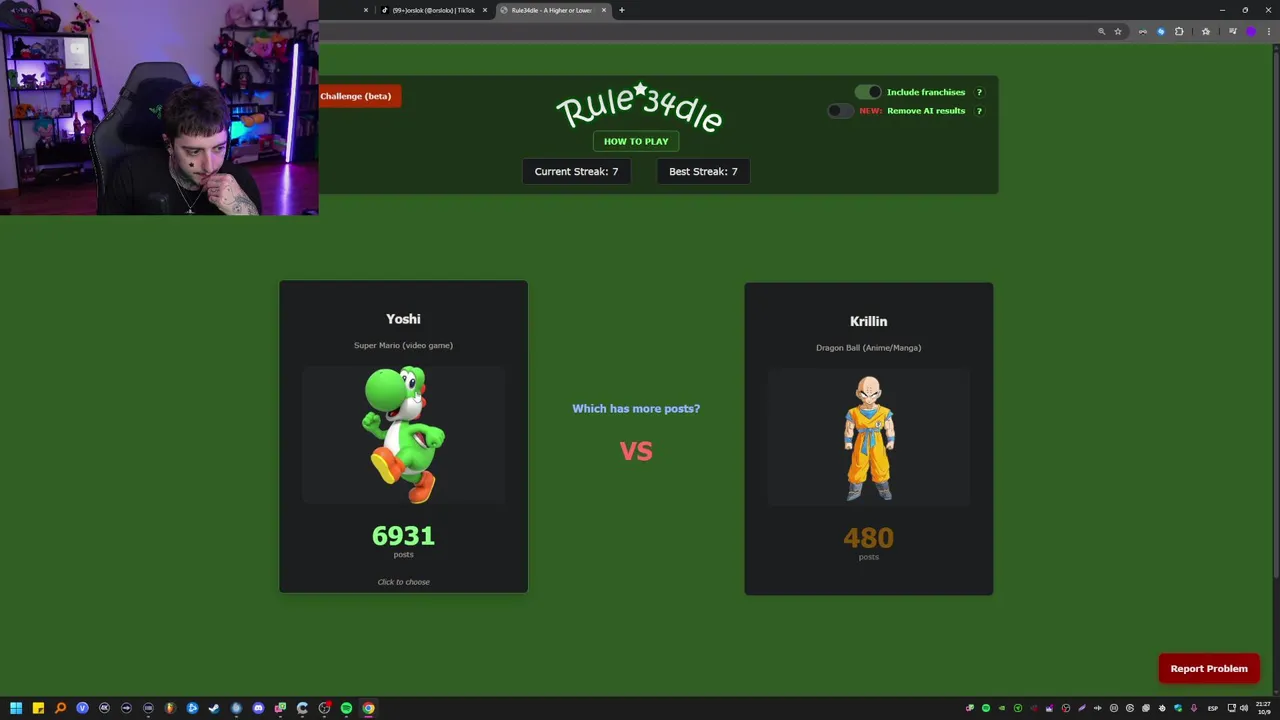
Task: Click the microphone tray icon
Action: [x=1194, y=708]
